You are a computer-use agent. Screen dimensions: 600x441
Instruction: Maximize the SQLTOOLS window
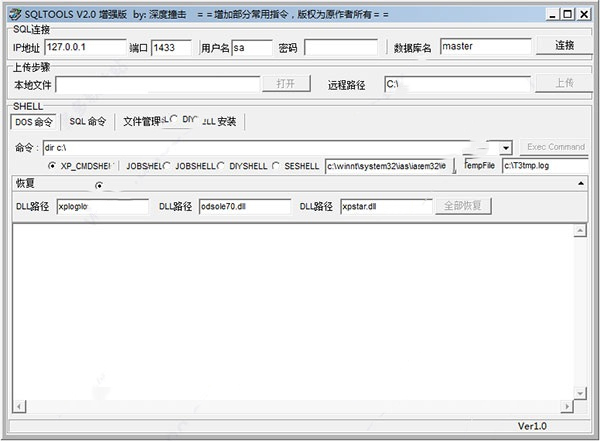(567, 15)
